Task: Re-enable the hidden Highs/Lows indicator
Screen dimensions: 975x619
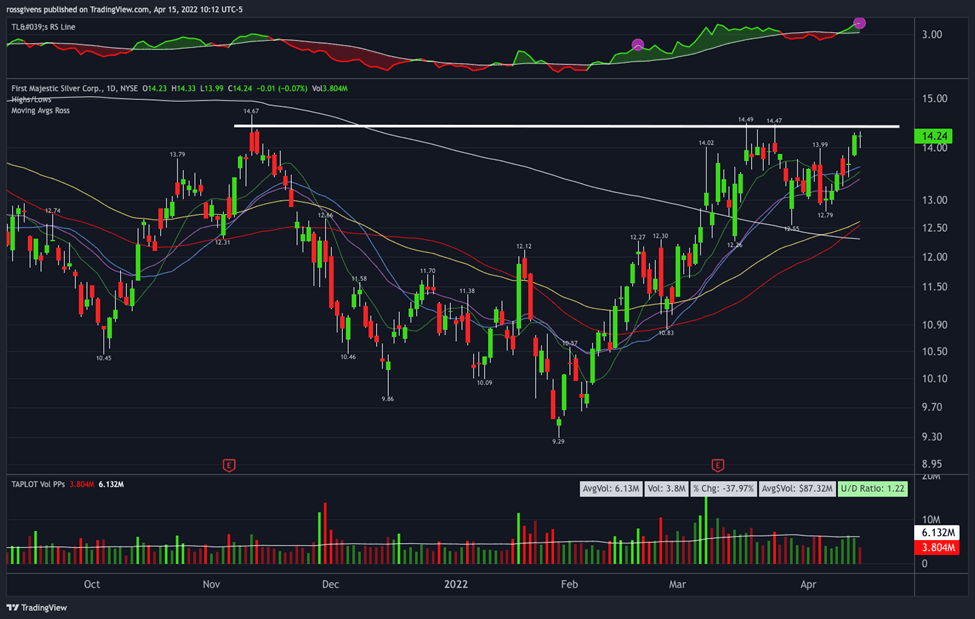Action: click(x=33, y=100)
